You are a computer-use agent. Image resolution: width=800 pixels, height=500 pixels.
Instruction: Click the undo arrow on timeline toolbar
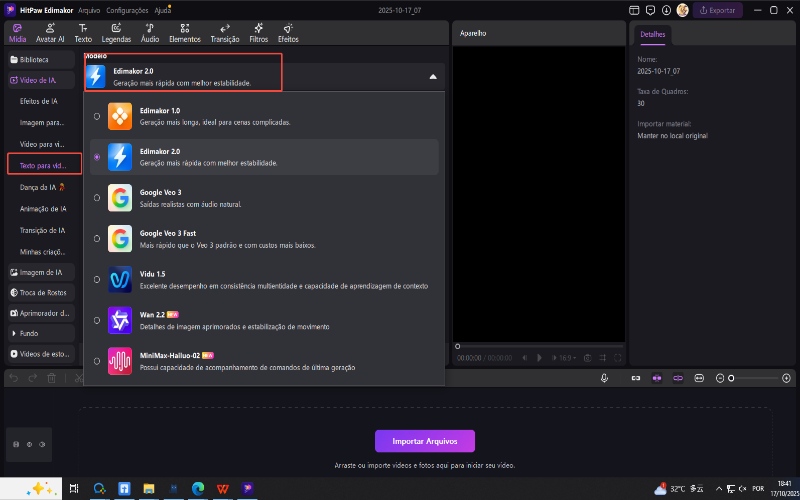[x=14, y=378]
